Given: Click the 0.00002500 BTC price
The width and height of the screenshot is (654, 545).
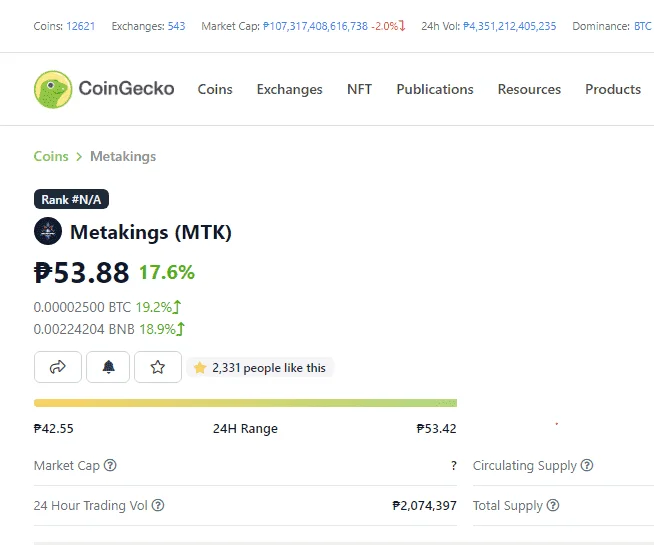Looking at the screenshot, I should [x=82, y=307].
